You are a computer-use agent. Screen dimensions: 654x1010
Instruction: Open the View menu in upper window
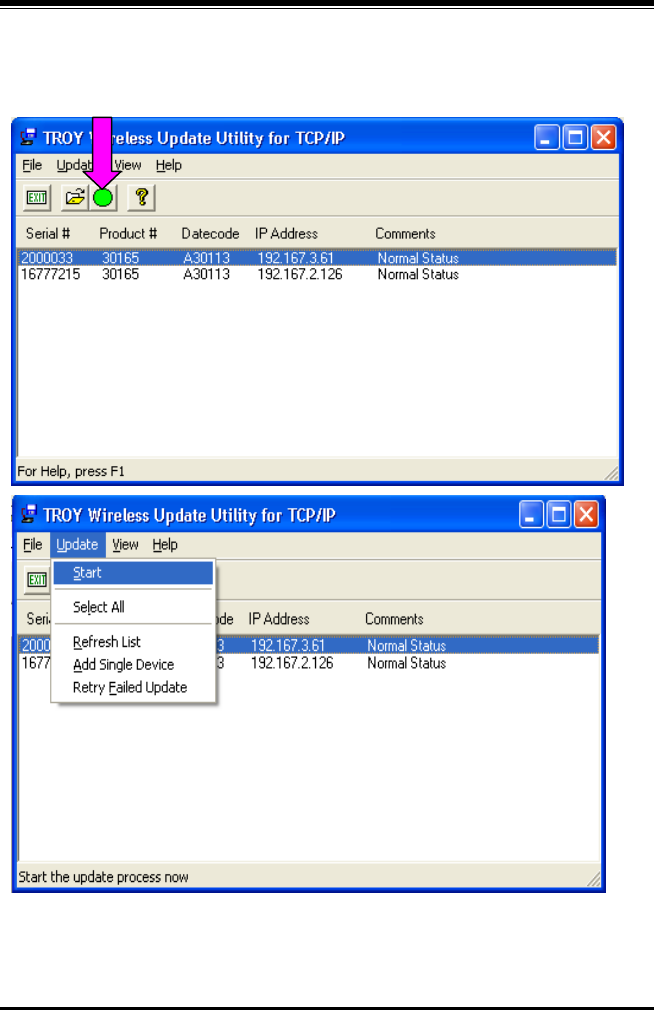pyautogui.click(x=128, y=166)
